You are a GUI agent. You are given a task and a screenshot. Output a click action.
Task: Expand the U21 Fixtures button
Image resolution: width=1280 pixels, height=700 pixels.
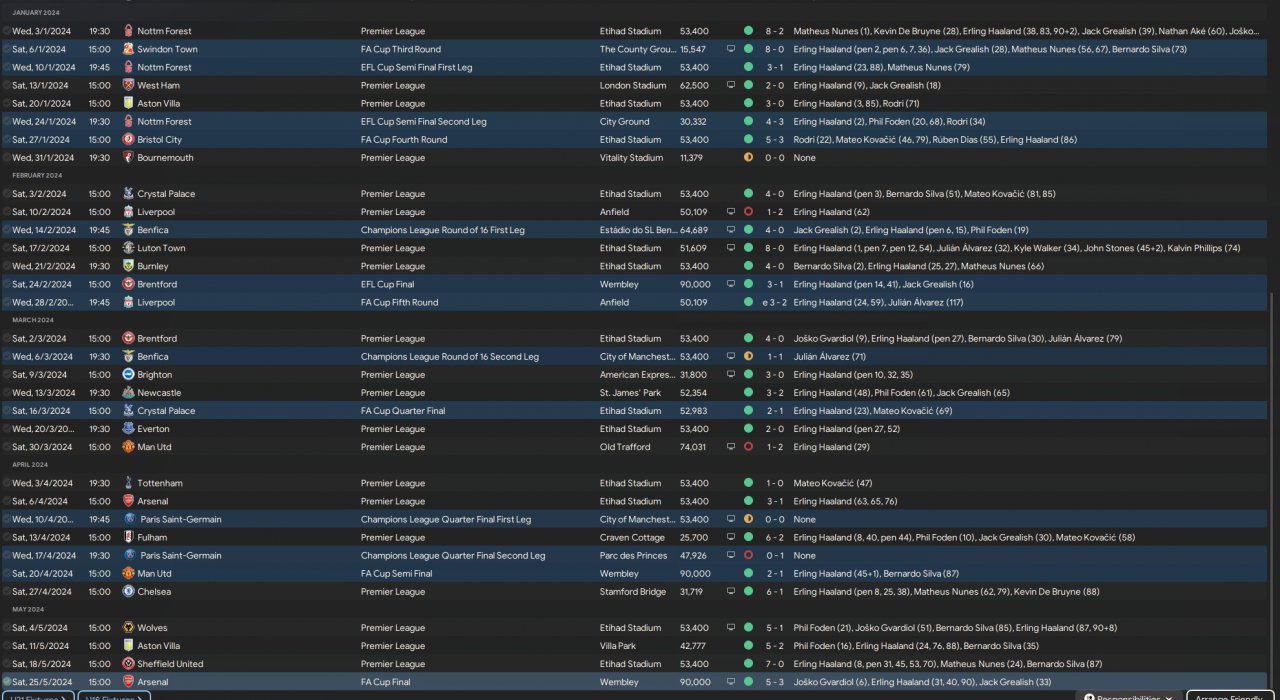coord(36,697)
